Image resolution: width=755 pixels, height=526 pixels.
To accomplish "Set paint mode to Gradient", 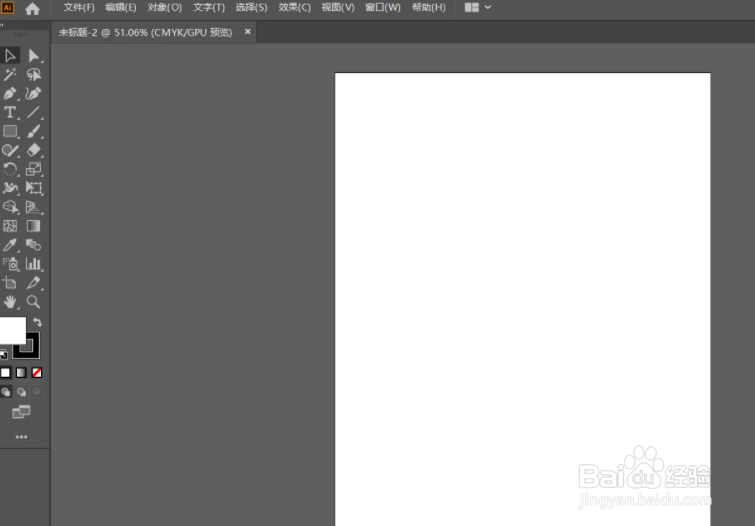I will (21, 372).
